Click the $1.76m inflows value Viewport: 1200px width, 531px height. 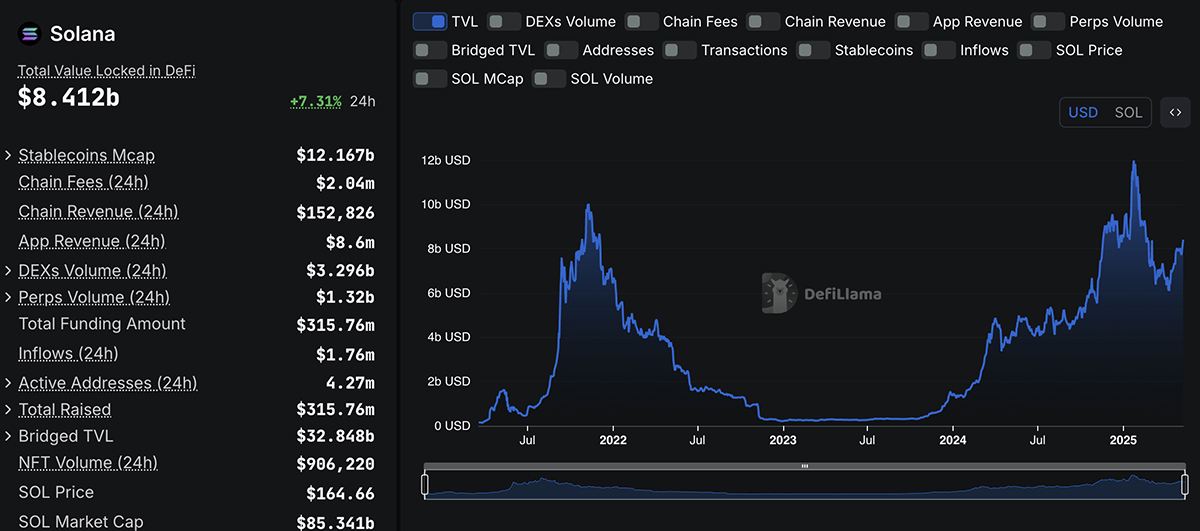click(345, 354)
